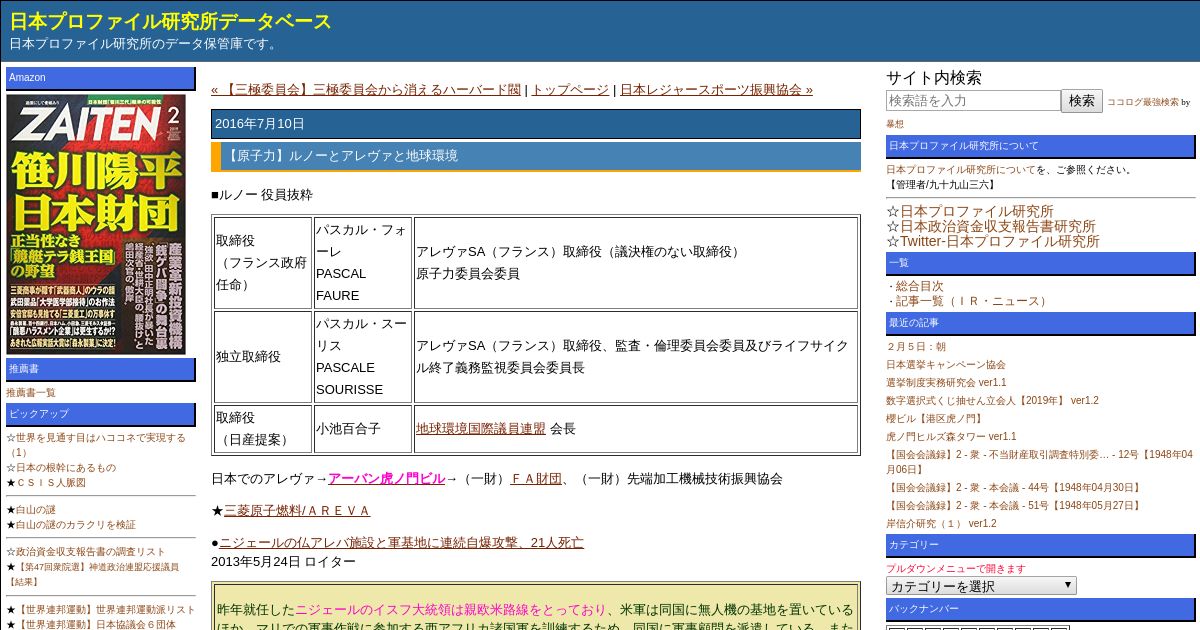Open the ＦＡ財団 link
The height and width of the screenshot is (630, 1200).
tap(536, 478)
